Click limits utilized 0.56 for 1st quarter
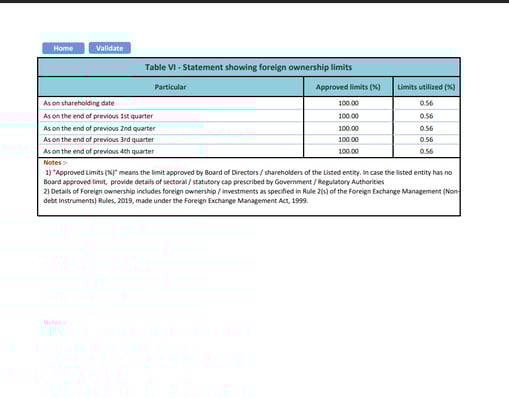This screenshot has height=398, width=509. tap(427, 116)
